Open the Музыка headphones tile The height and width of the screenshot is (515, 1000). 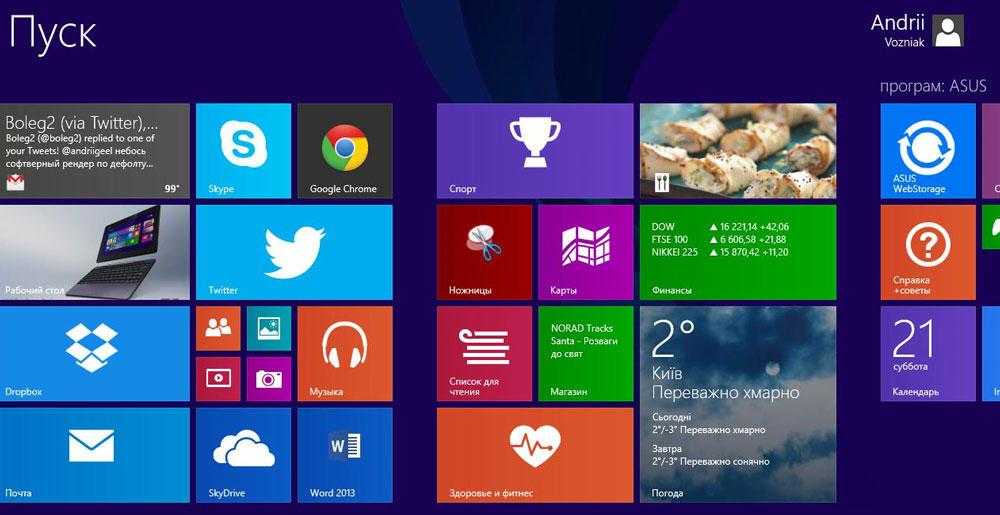(344, 353)
